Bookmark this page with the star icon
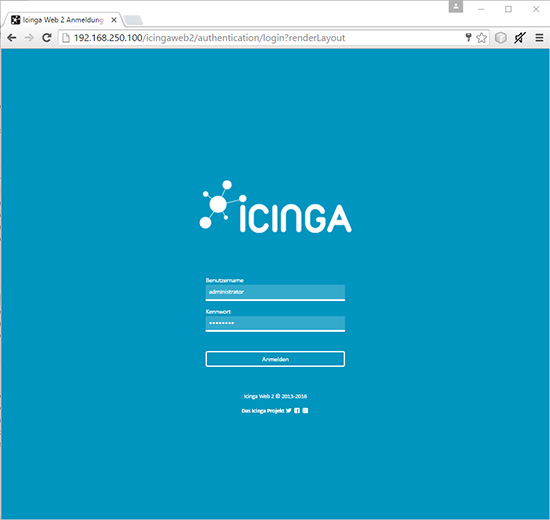This screenshot has height=520, width=550. click(482, 38)
